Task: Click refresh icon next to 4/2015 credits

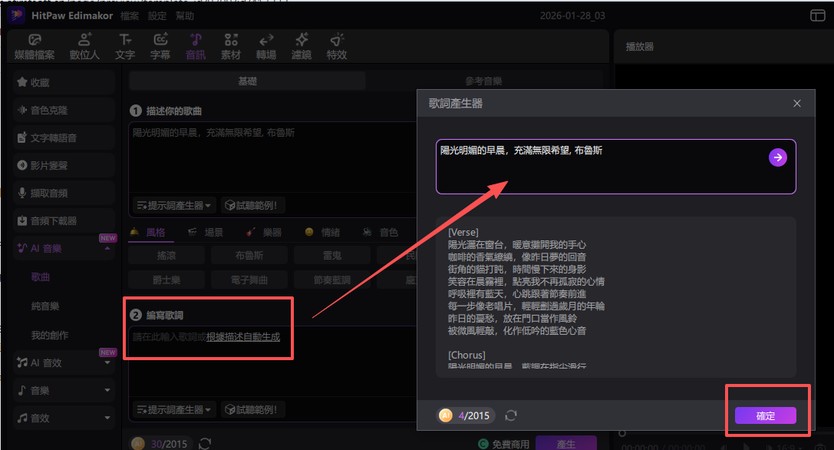Action: click(x=511, y=415)
